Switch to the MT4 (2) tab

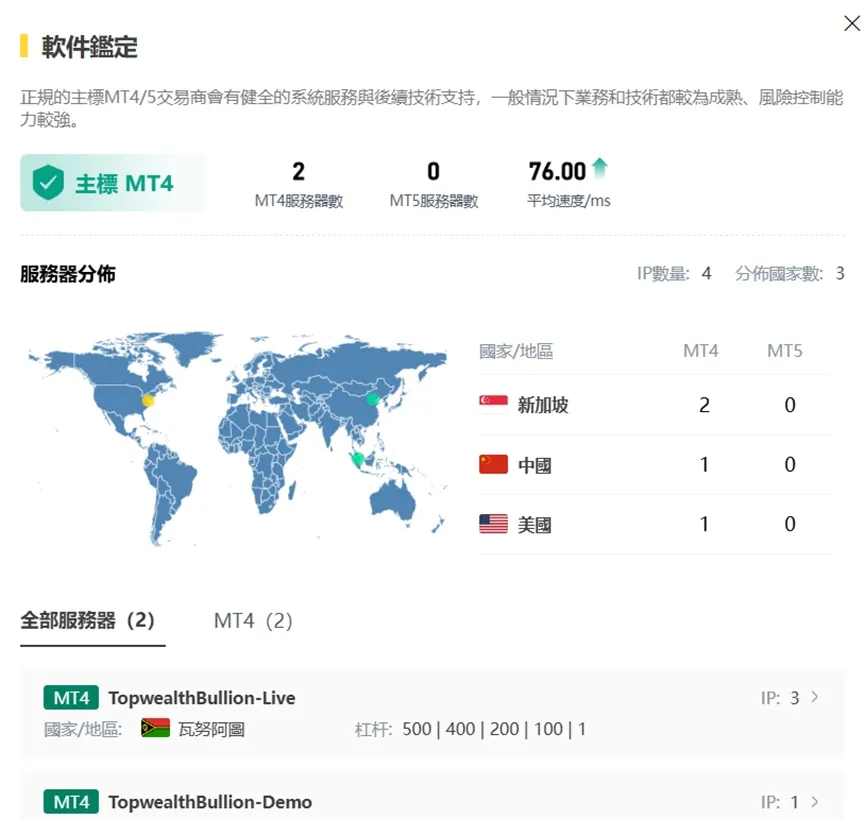(x=253, y=621)
